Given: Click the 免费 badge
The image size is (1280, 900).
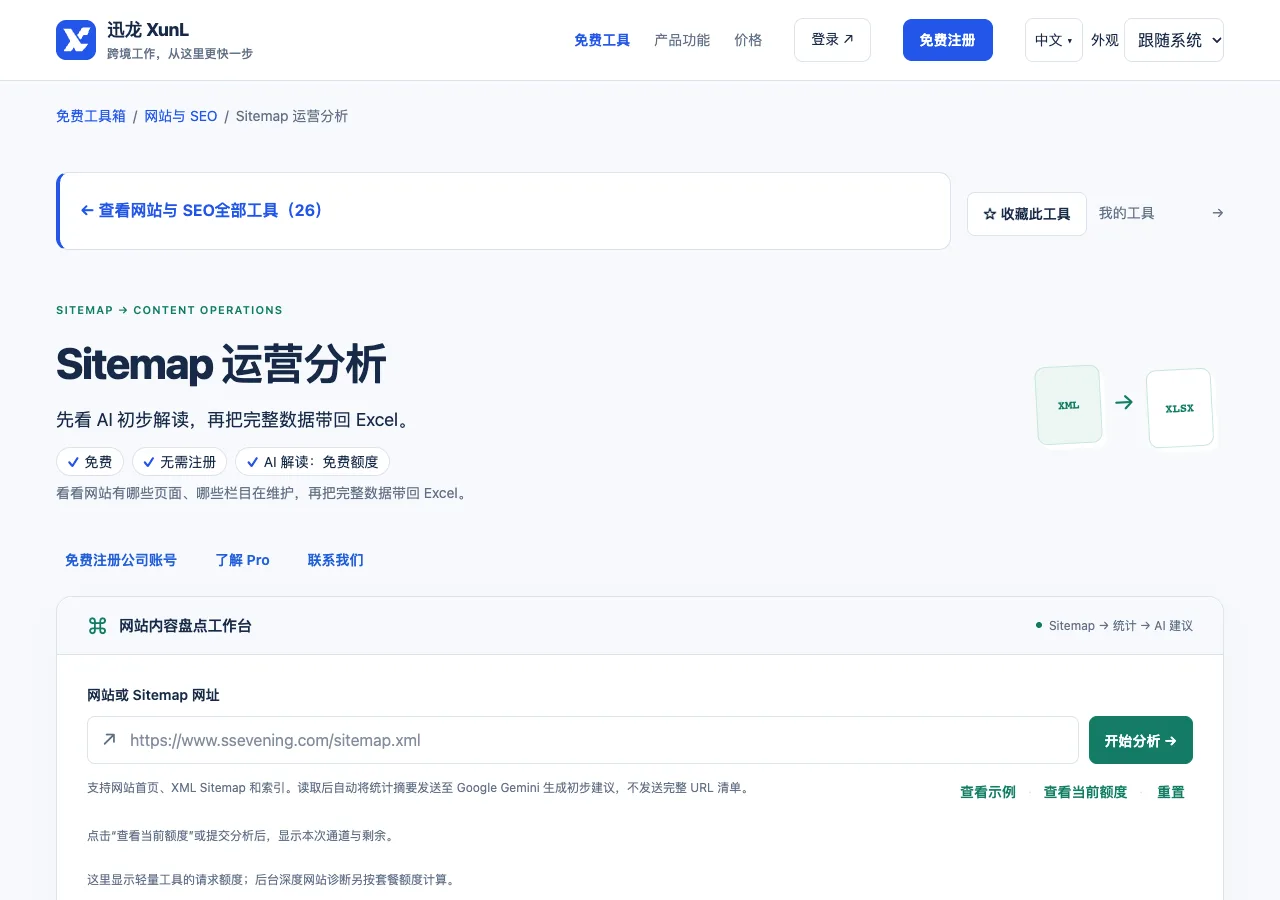Looking at the screenshot, I should coord(90,462).
